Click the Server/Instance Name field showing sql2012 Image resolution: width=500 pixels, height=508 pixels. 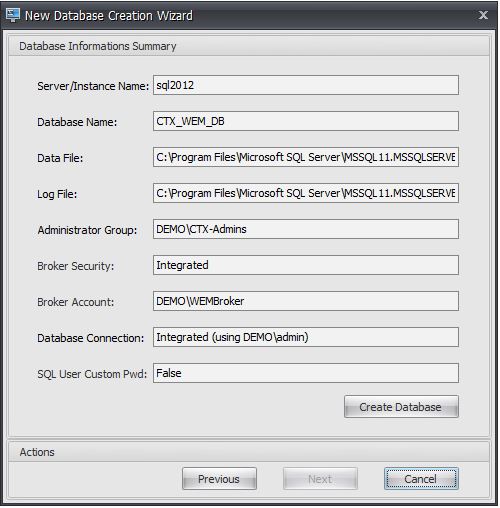click(x=306, y=85)
